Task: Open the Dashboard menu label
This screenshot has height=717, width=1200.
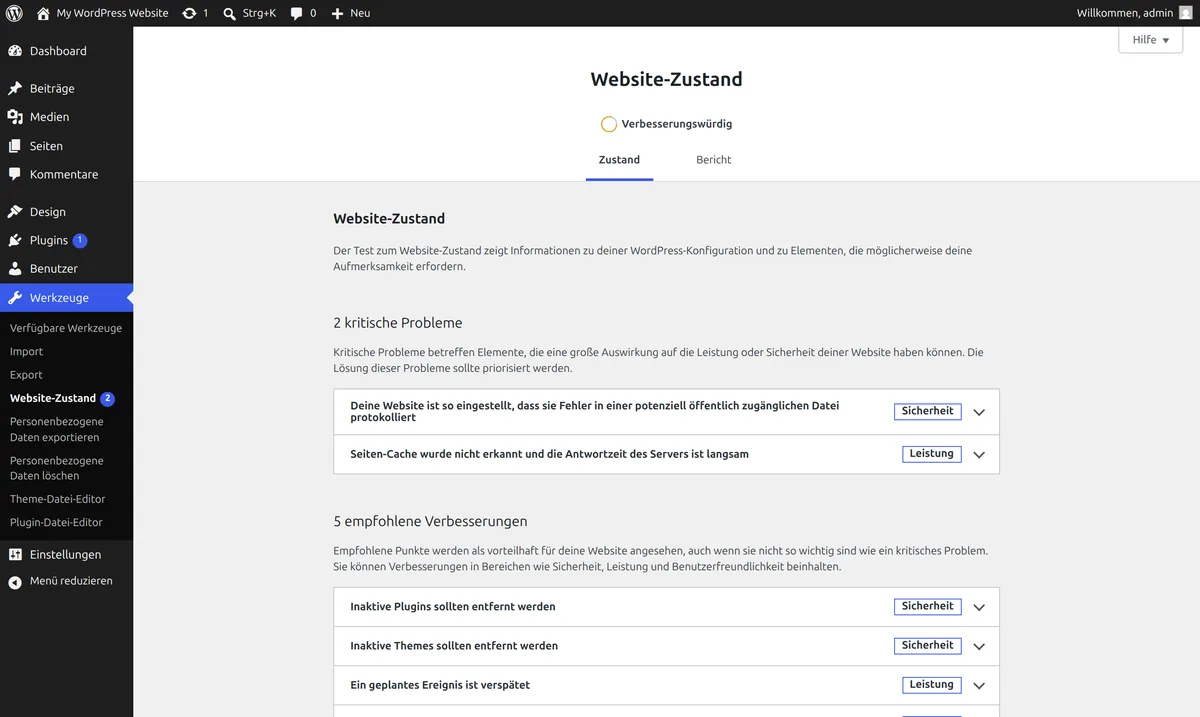Action: [58, 51]
